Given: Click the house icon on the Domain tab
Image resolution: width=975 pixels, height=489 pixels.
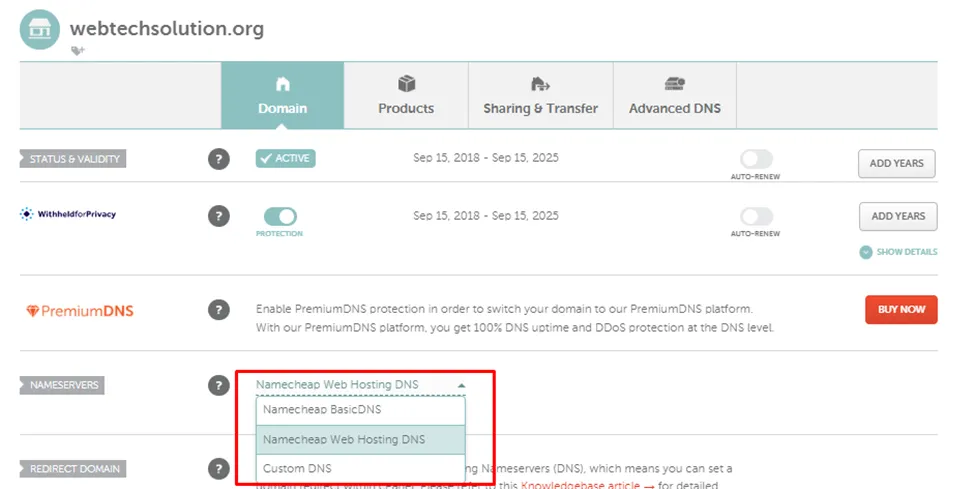Looking at the screenshot, I should (x=282, y=84).
